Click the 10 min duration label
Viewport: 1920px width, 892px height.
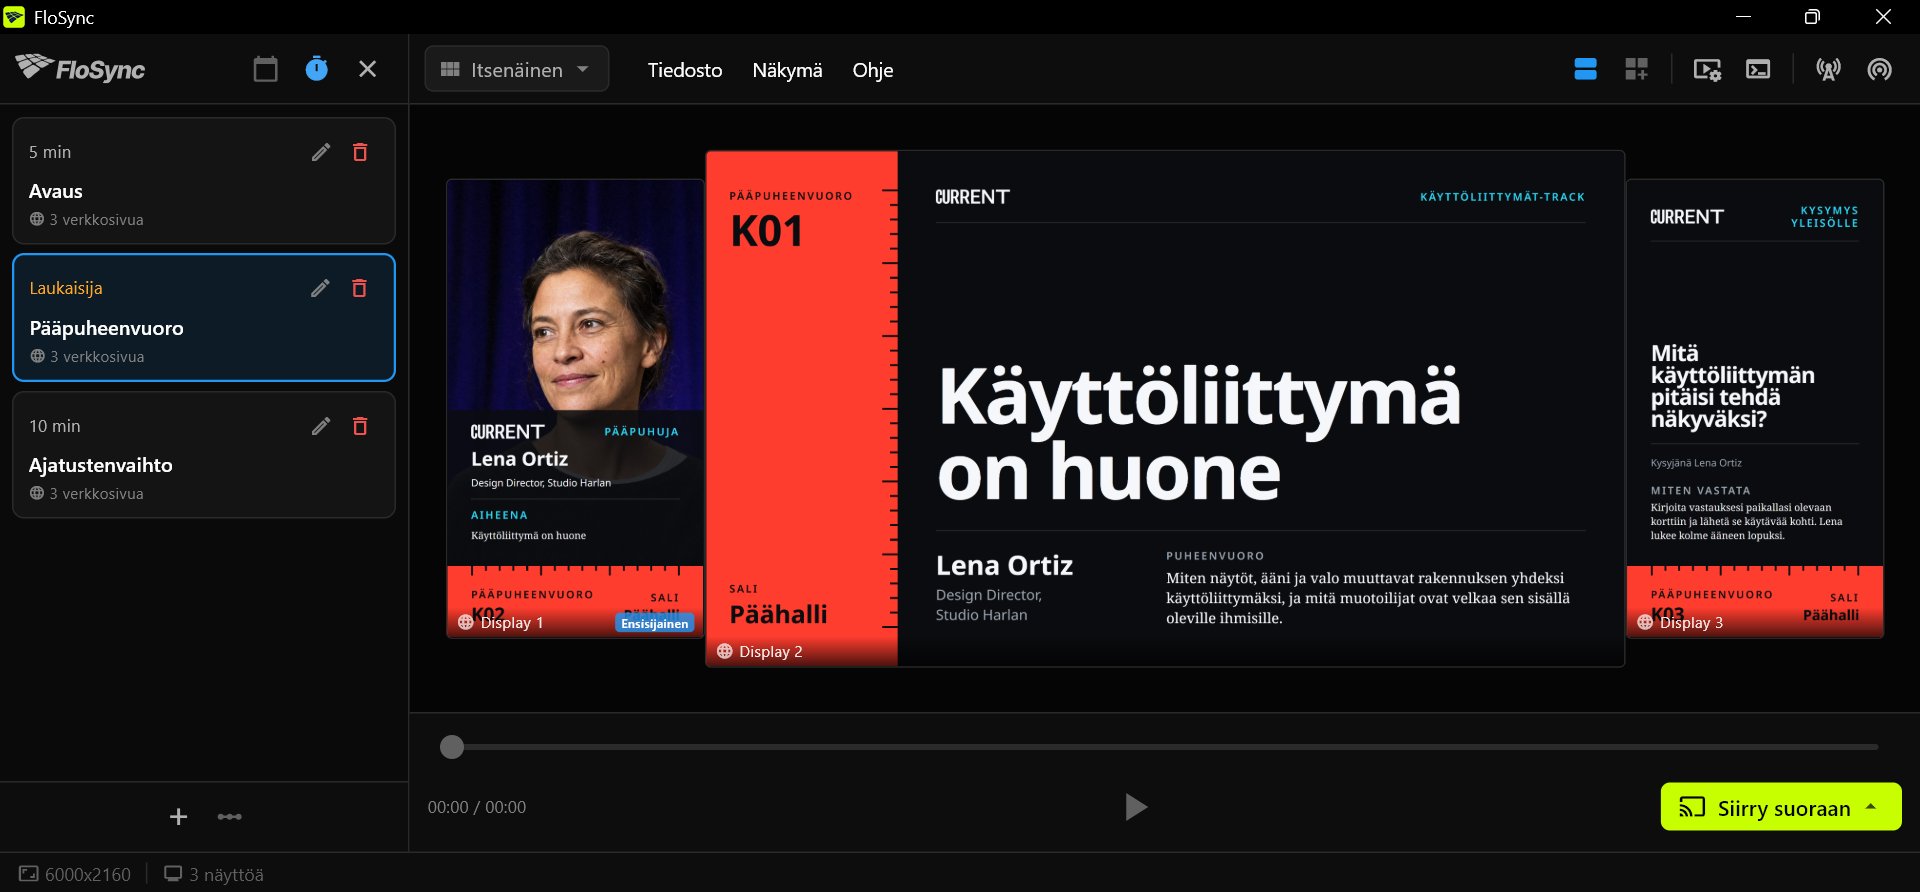click(x=55, y=426)
